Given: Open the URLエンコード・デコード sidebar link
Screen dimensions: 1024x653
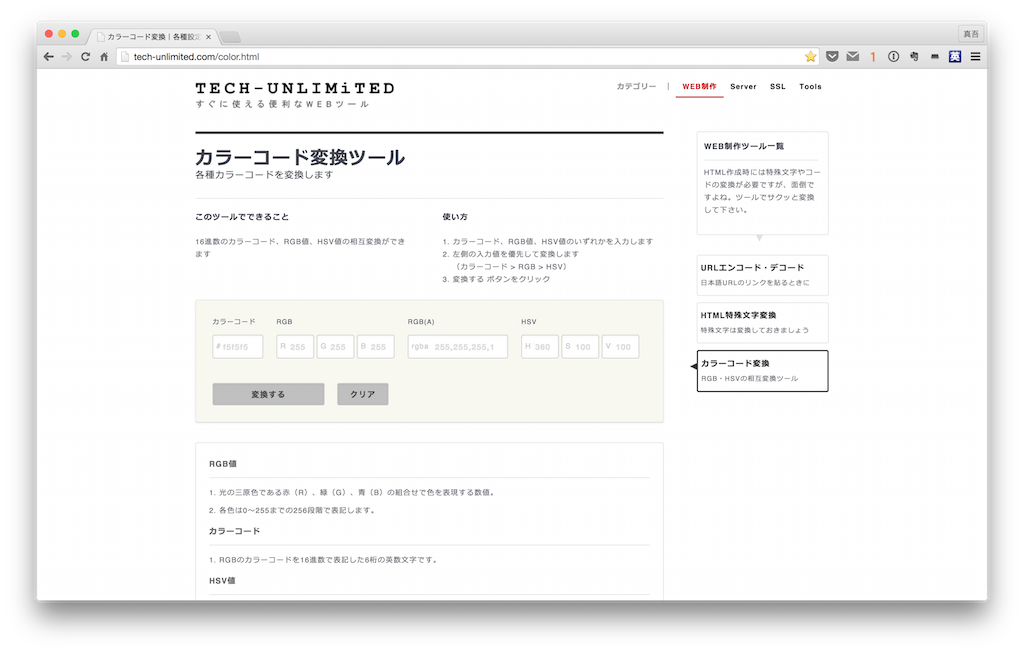Looking at the screenshot, I should point(762,275).
